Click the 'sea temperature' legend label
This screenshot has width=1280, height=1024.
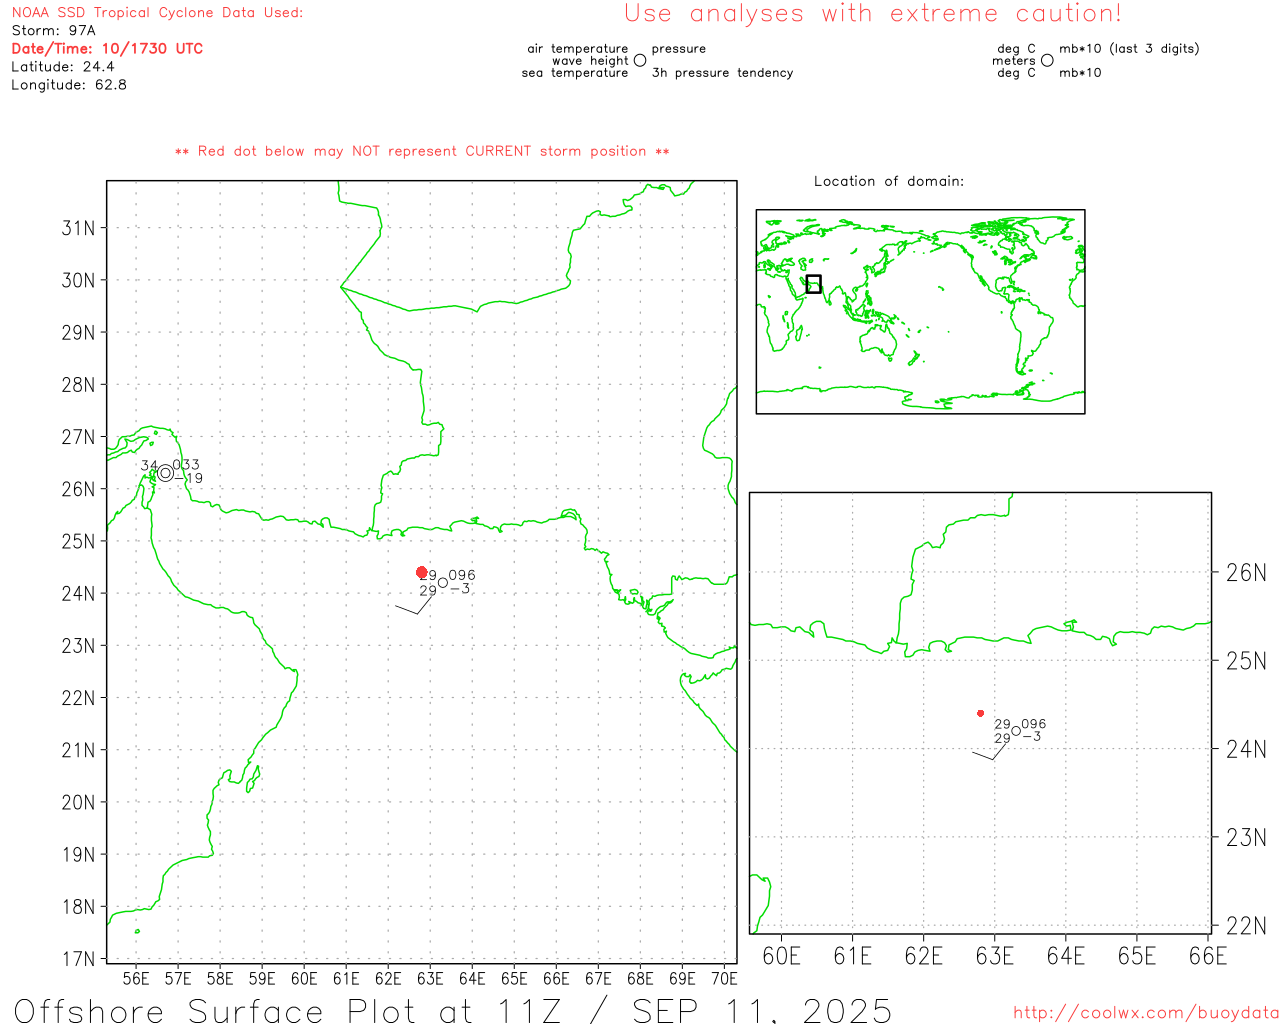coord(575,73)
